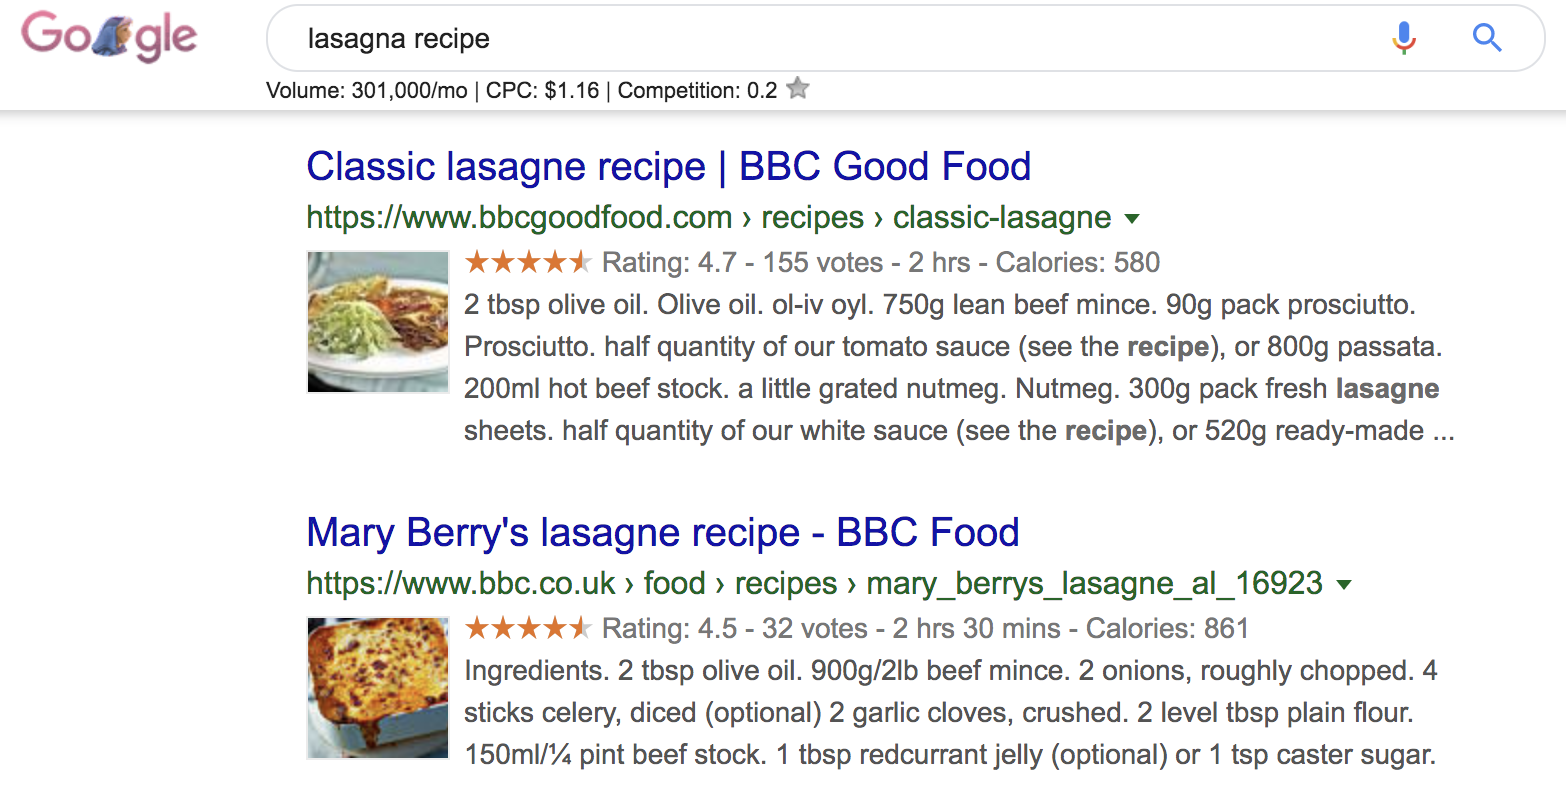This screenshot has width=1566, height=810.
Task: Click the half-filled fifth star in the top rating
Action: [x=580, y=263]
